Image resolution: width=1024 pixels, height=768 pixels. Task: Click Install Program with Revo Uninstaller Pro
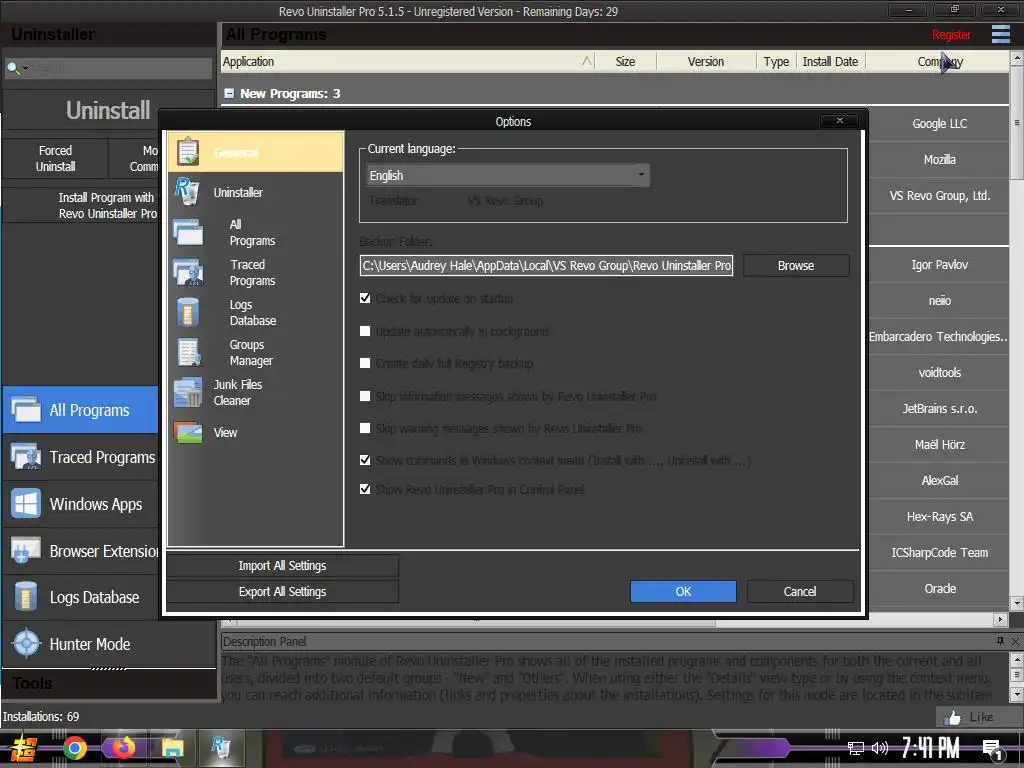[108, 205]
